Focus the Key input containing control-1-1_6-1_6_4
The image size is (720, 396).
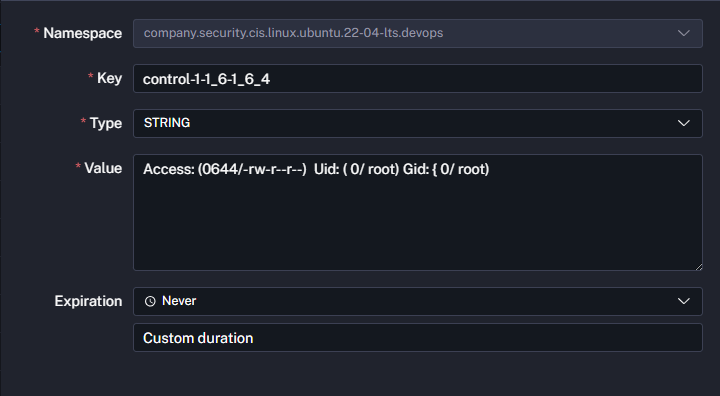418,79
